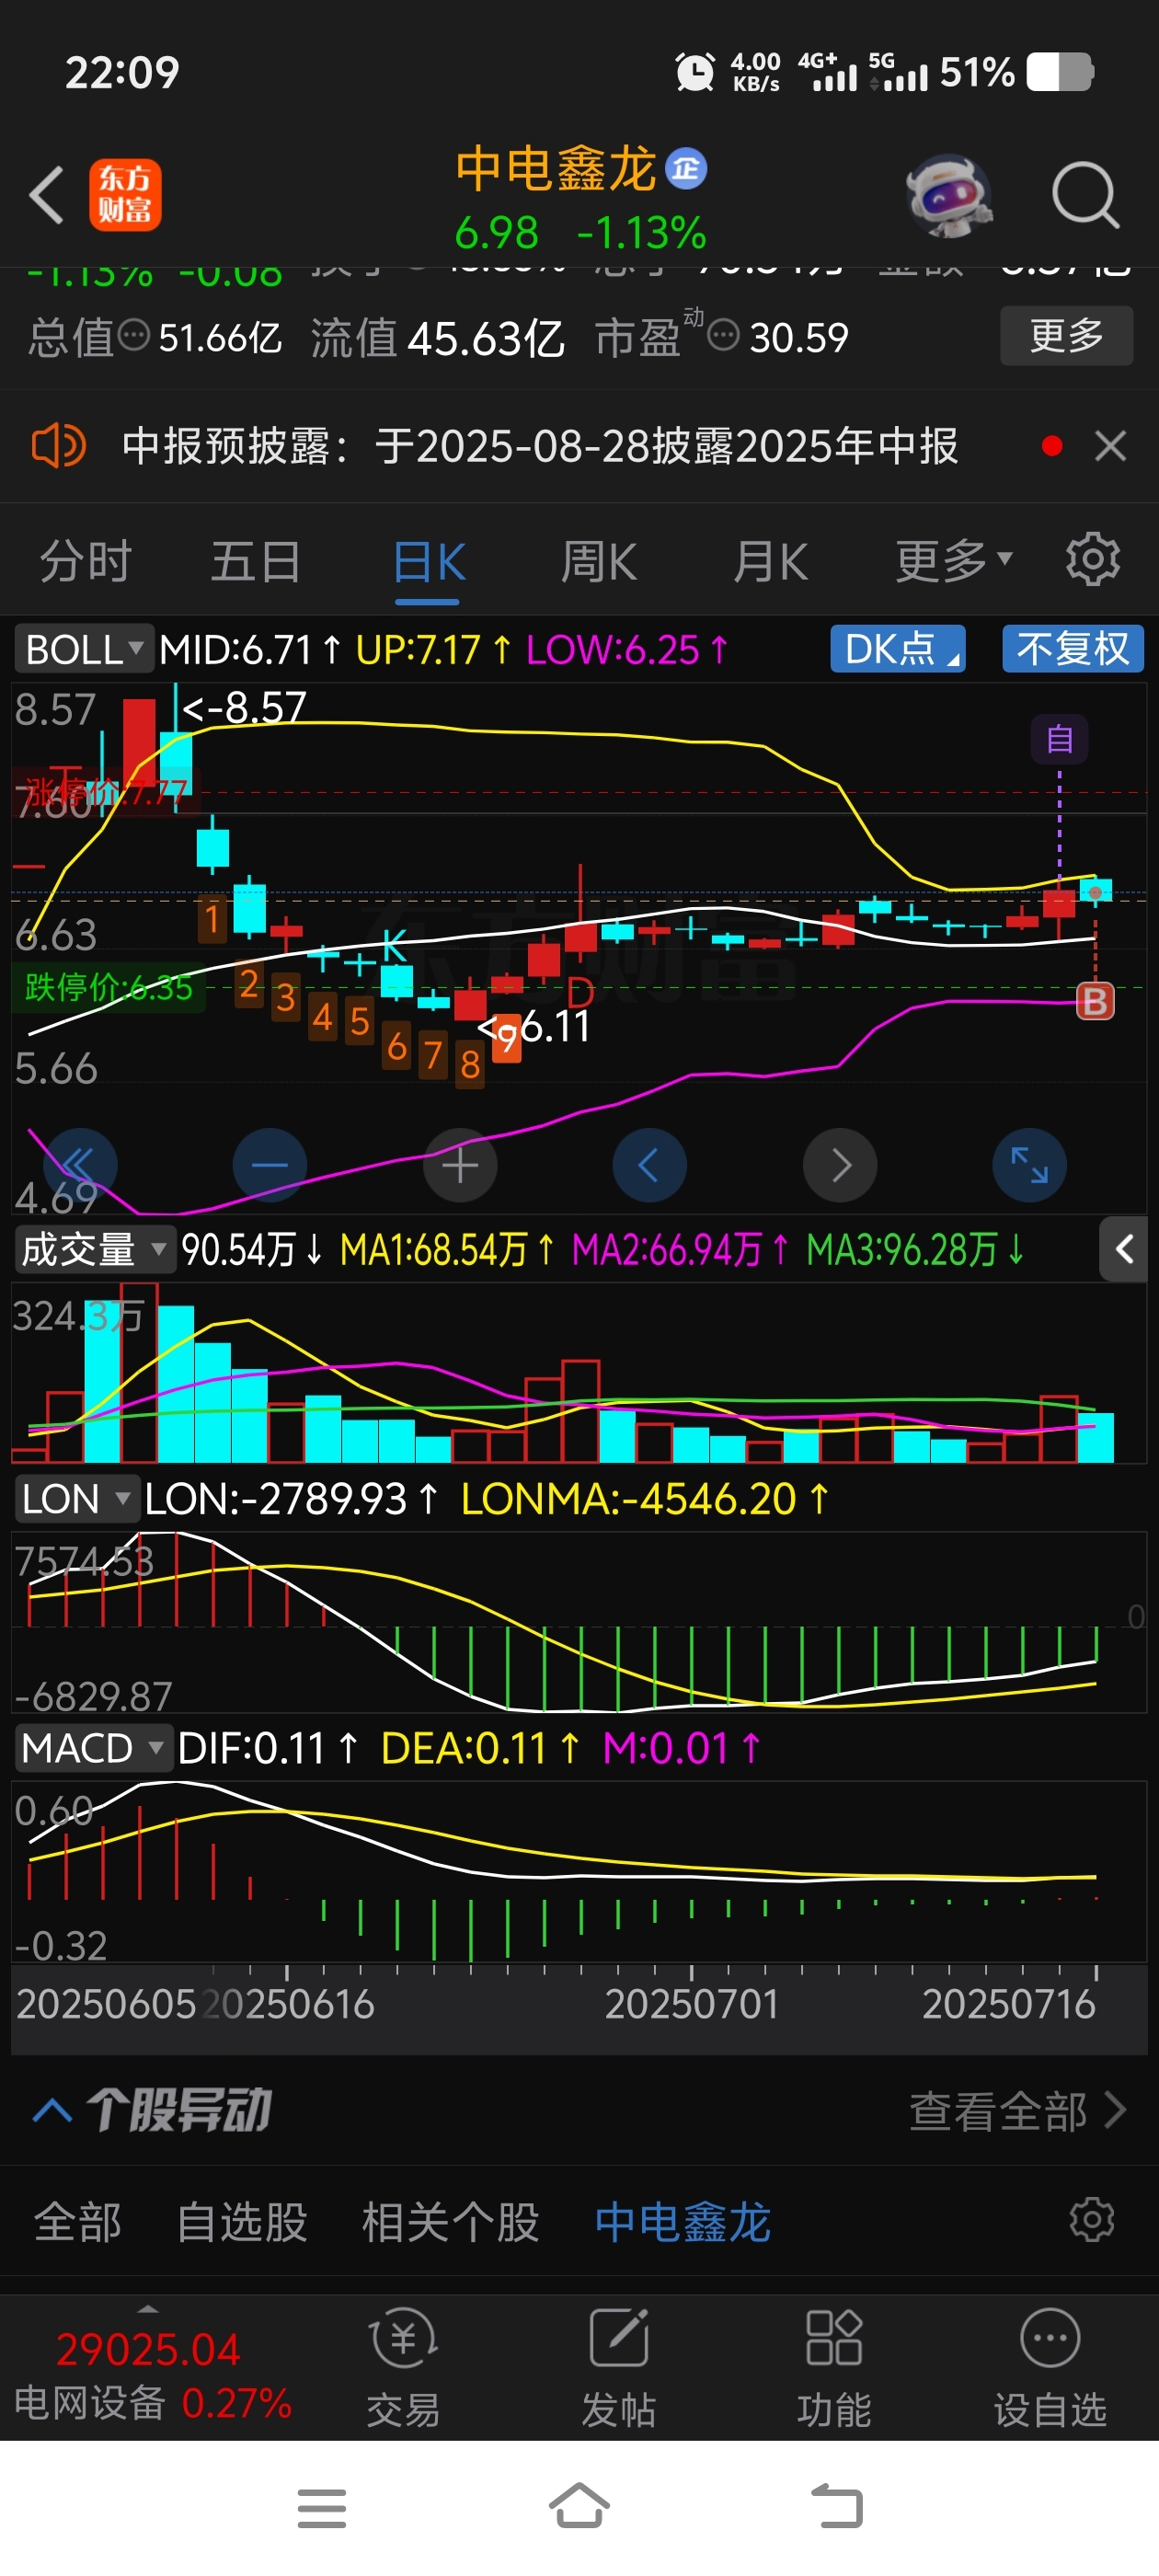The image size is (1159, 2576).
Task: Tap 市盈 value 30.59
Action: click(799, 338)
